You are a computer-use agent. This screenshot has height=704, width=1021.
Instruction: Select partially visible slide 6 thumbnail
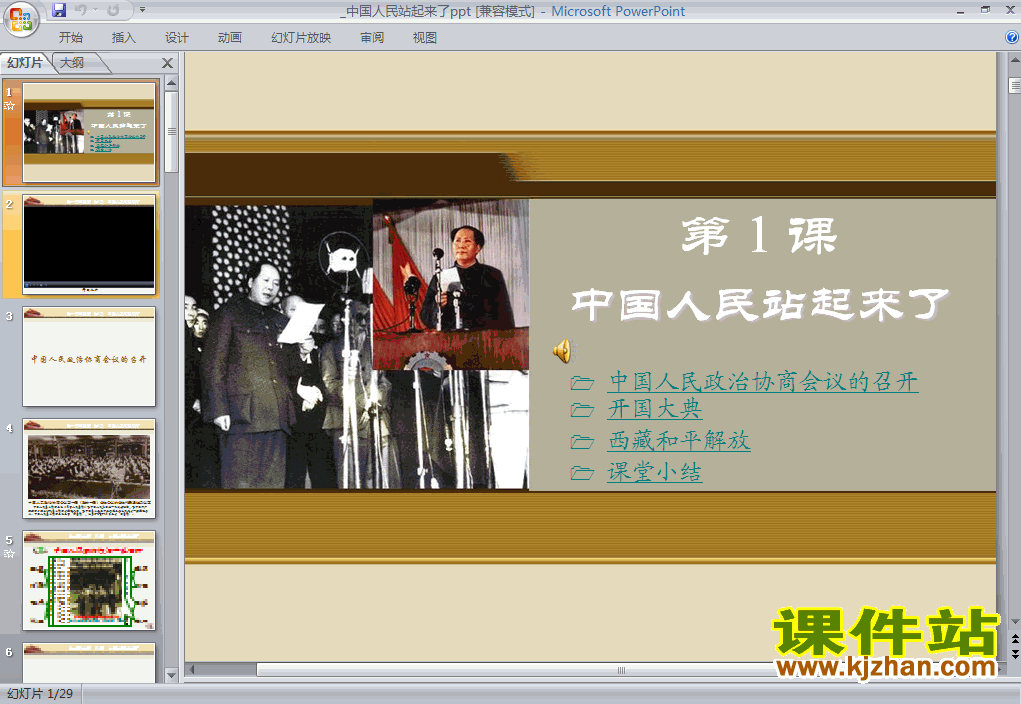point(89,662)
